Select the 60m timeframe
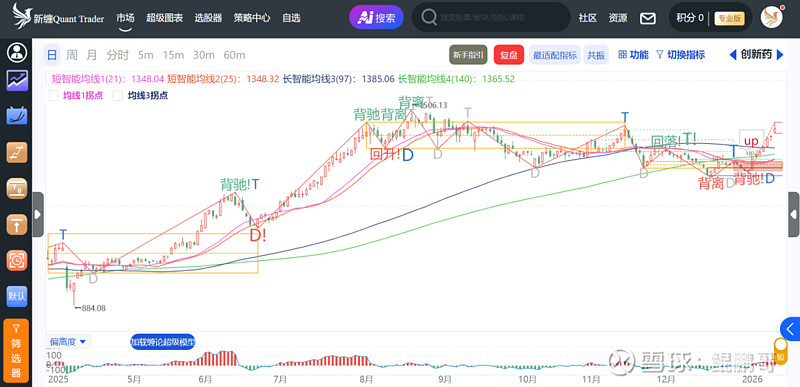 [234, 55]
